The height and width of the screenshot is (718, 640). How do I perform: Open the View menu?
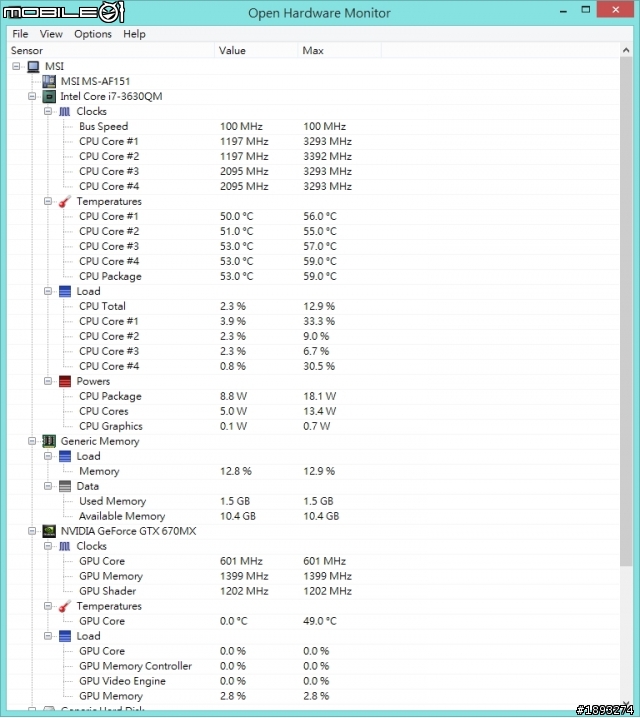[51, 34]
